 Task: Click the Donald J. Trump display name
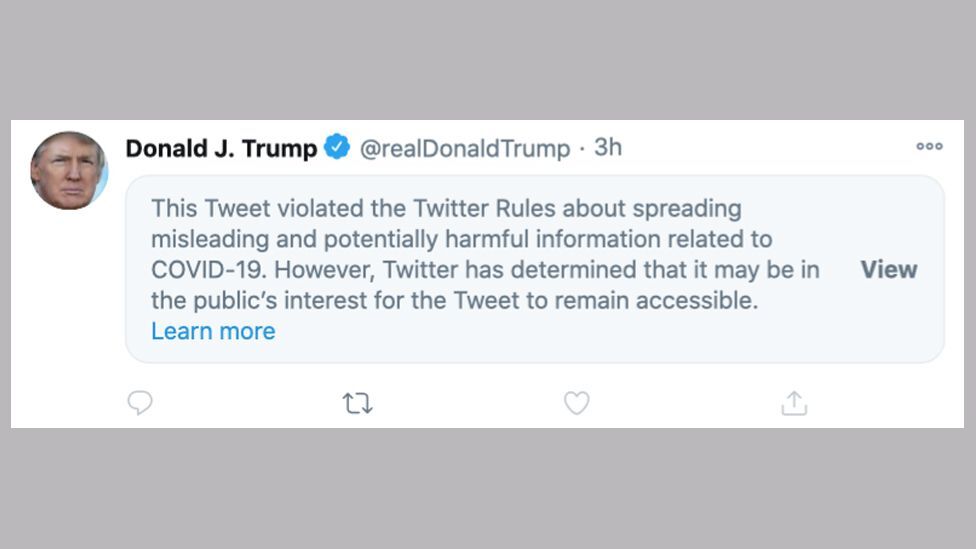click(x=221, y=148)
